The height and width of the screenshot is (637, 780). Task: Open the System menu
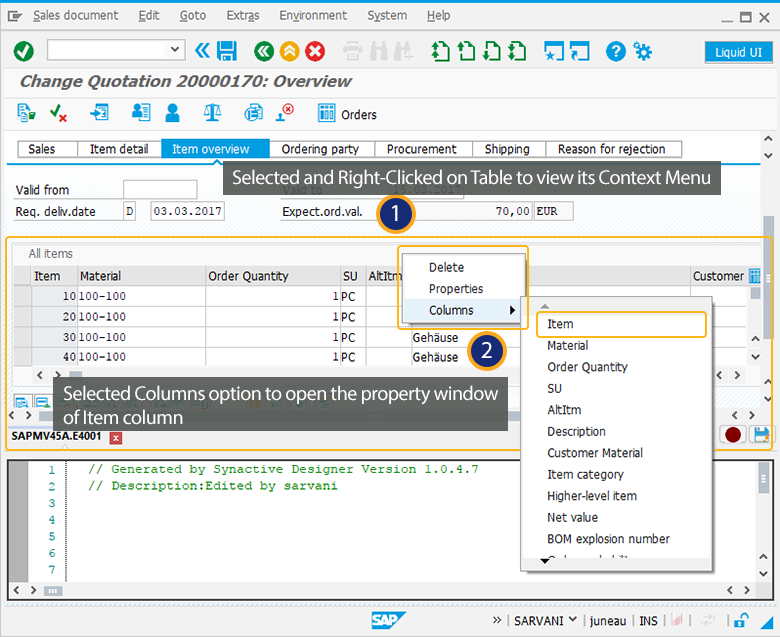tap(387, 15)
